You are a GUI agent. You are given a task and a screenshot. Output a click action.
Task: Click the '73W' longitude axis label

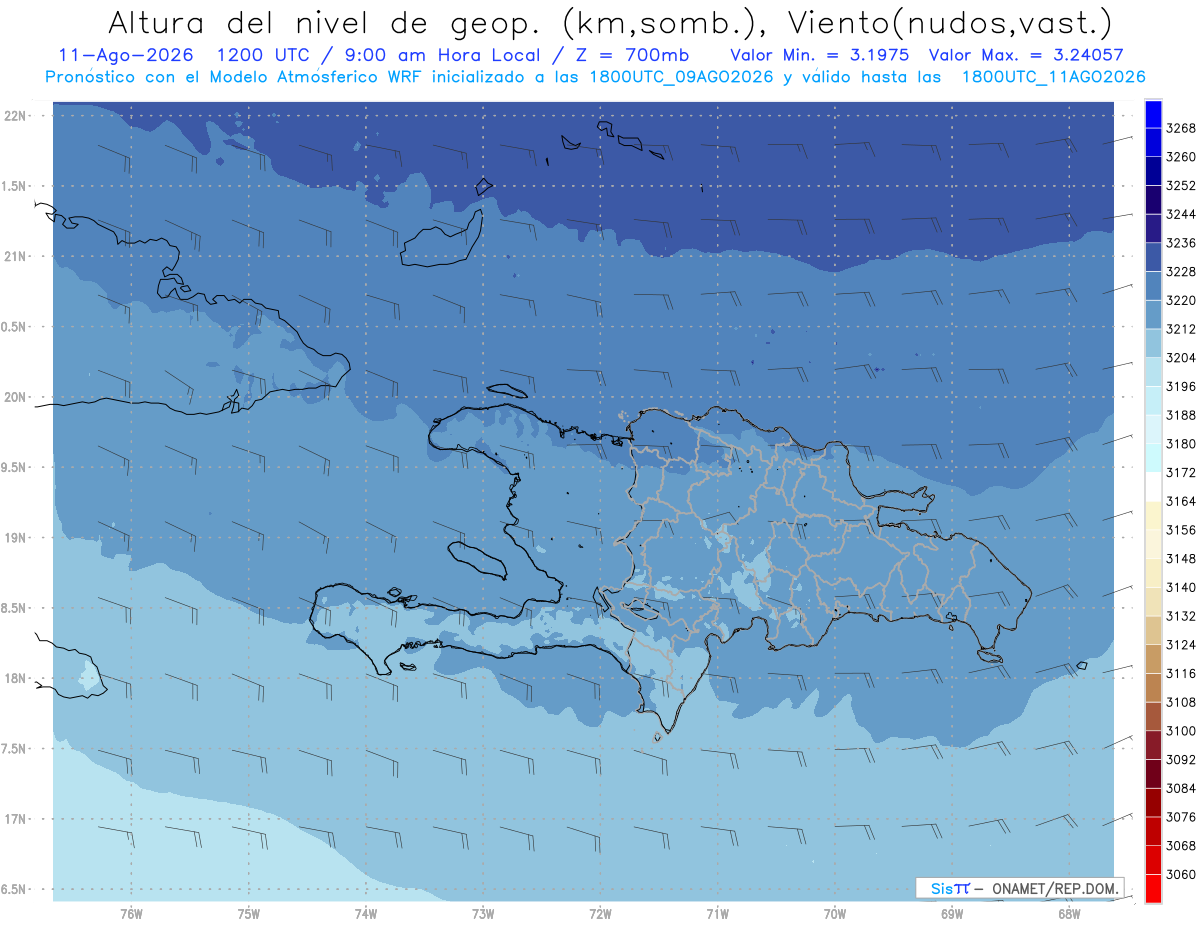(x=483, y=913)
